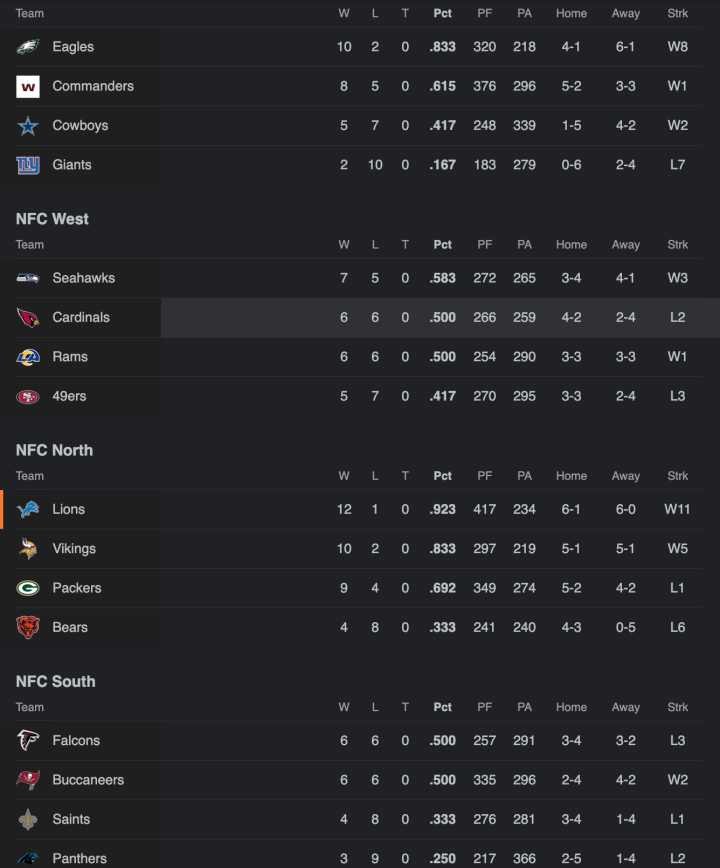Viewport: 720px width, 868px height.
Task: Select the Cowboys star logo
Action: point(28,126)
